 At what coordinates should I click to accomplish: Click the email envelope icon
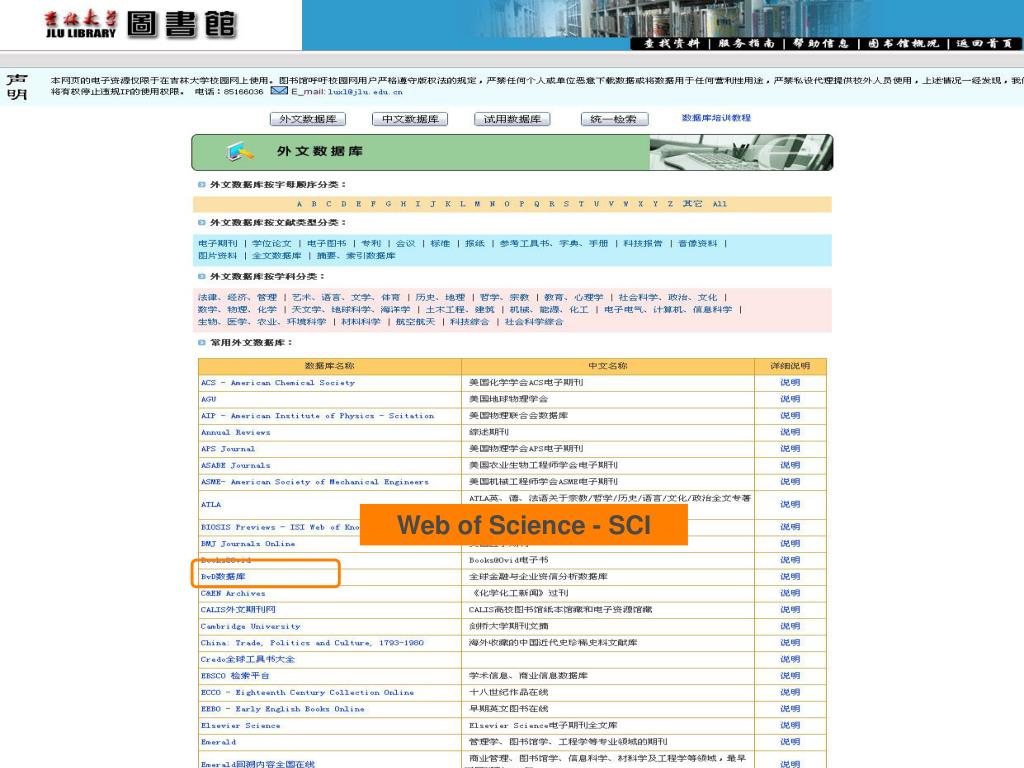coord(279,91)
